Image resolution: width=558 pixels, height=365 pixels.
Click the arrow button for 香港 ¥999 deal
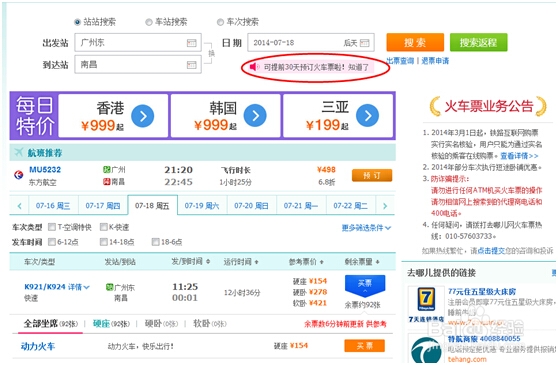pos(143,116)
